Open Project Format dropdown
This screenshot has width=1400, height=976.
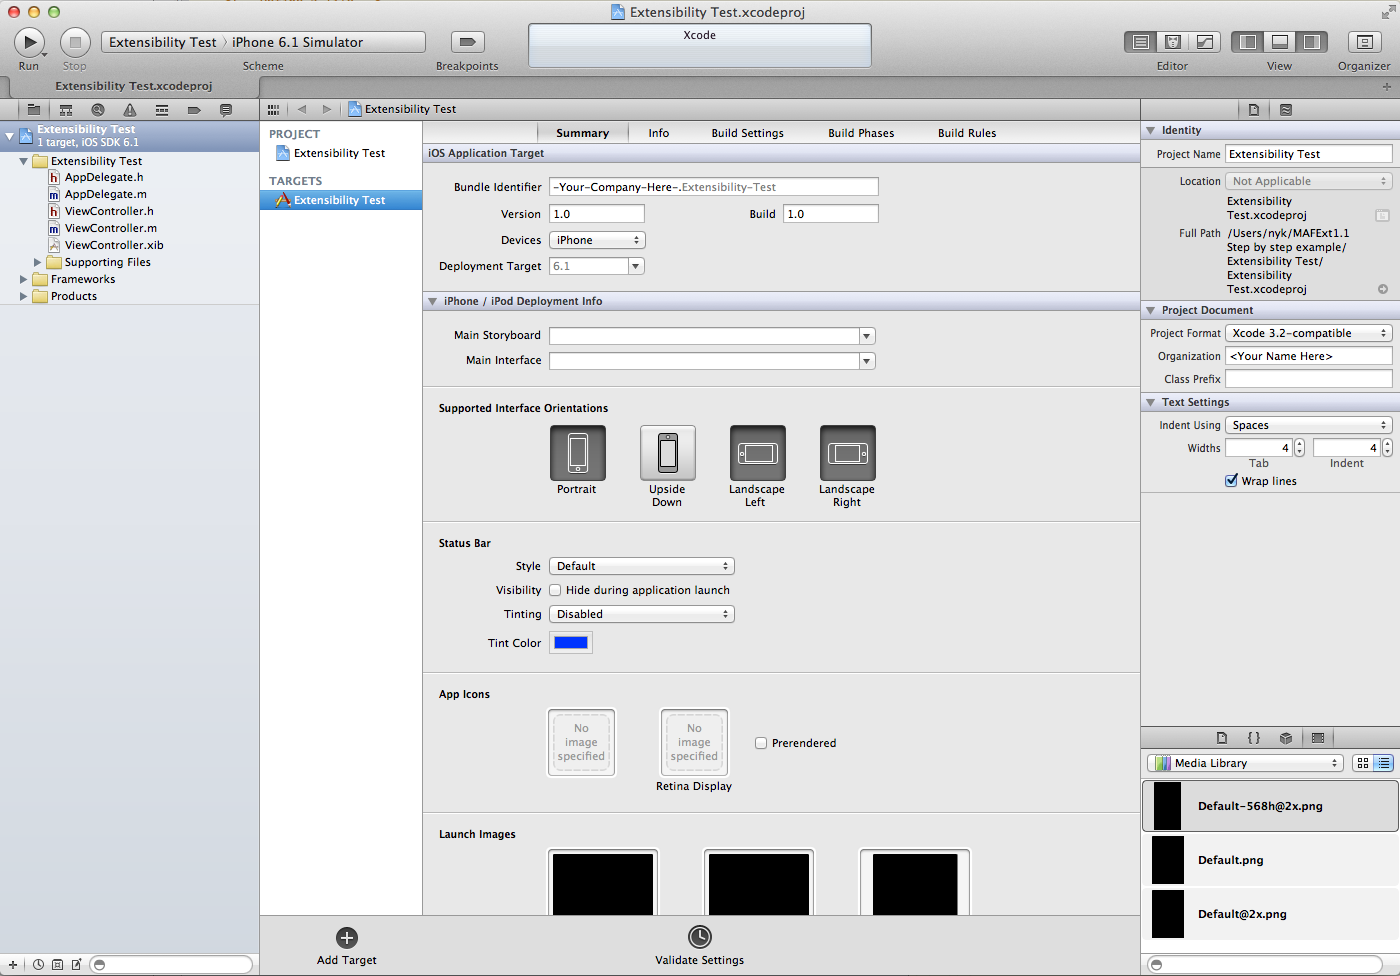(x=1309, y=333)
